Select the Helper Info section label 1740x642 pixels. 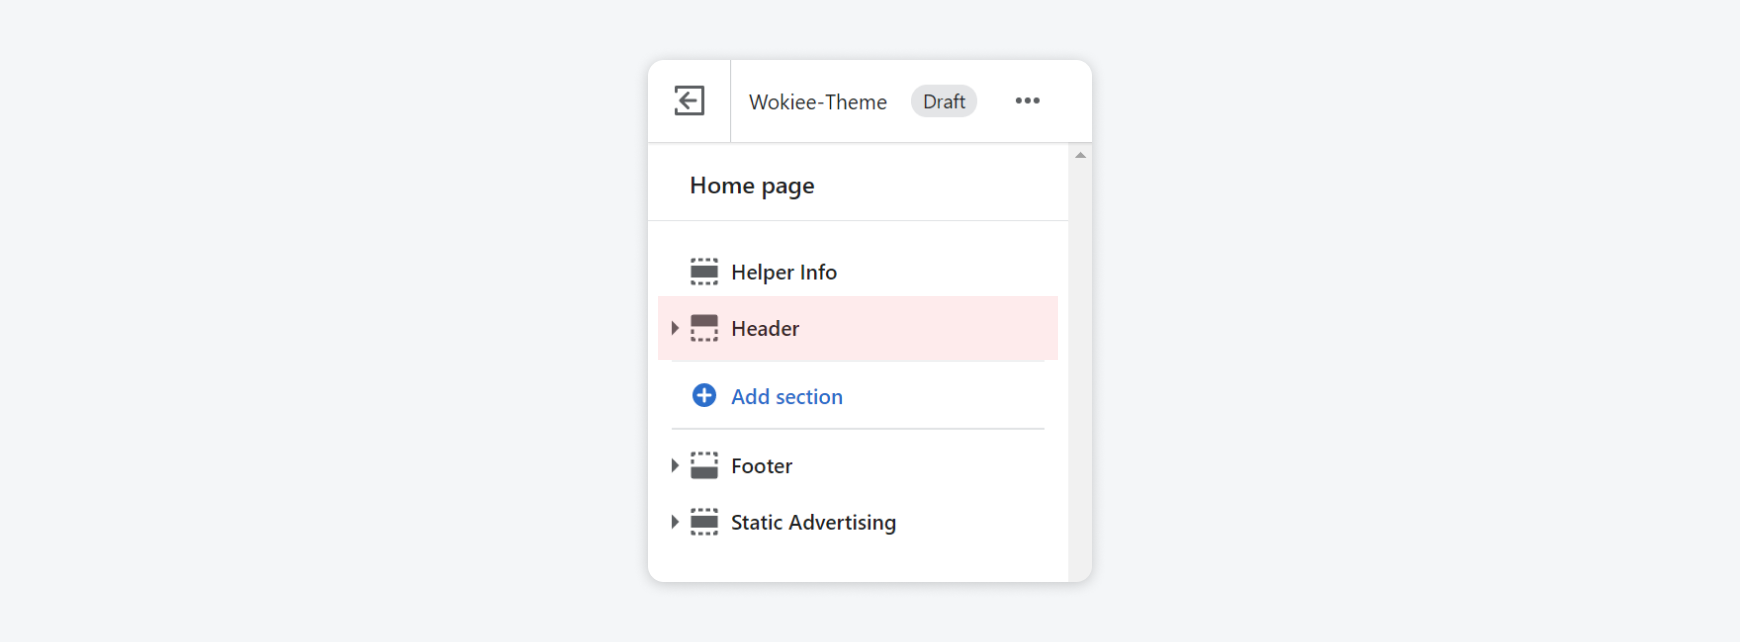[784, 272]
